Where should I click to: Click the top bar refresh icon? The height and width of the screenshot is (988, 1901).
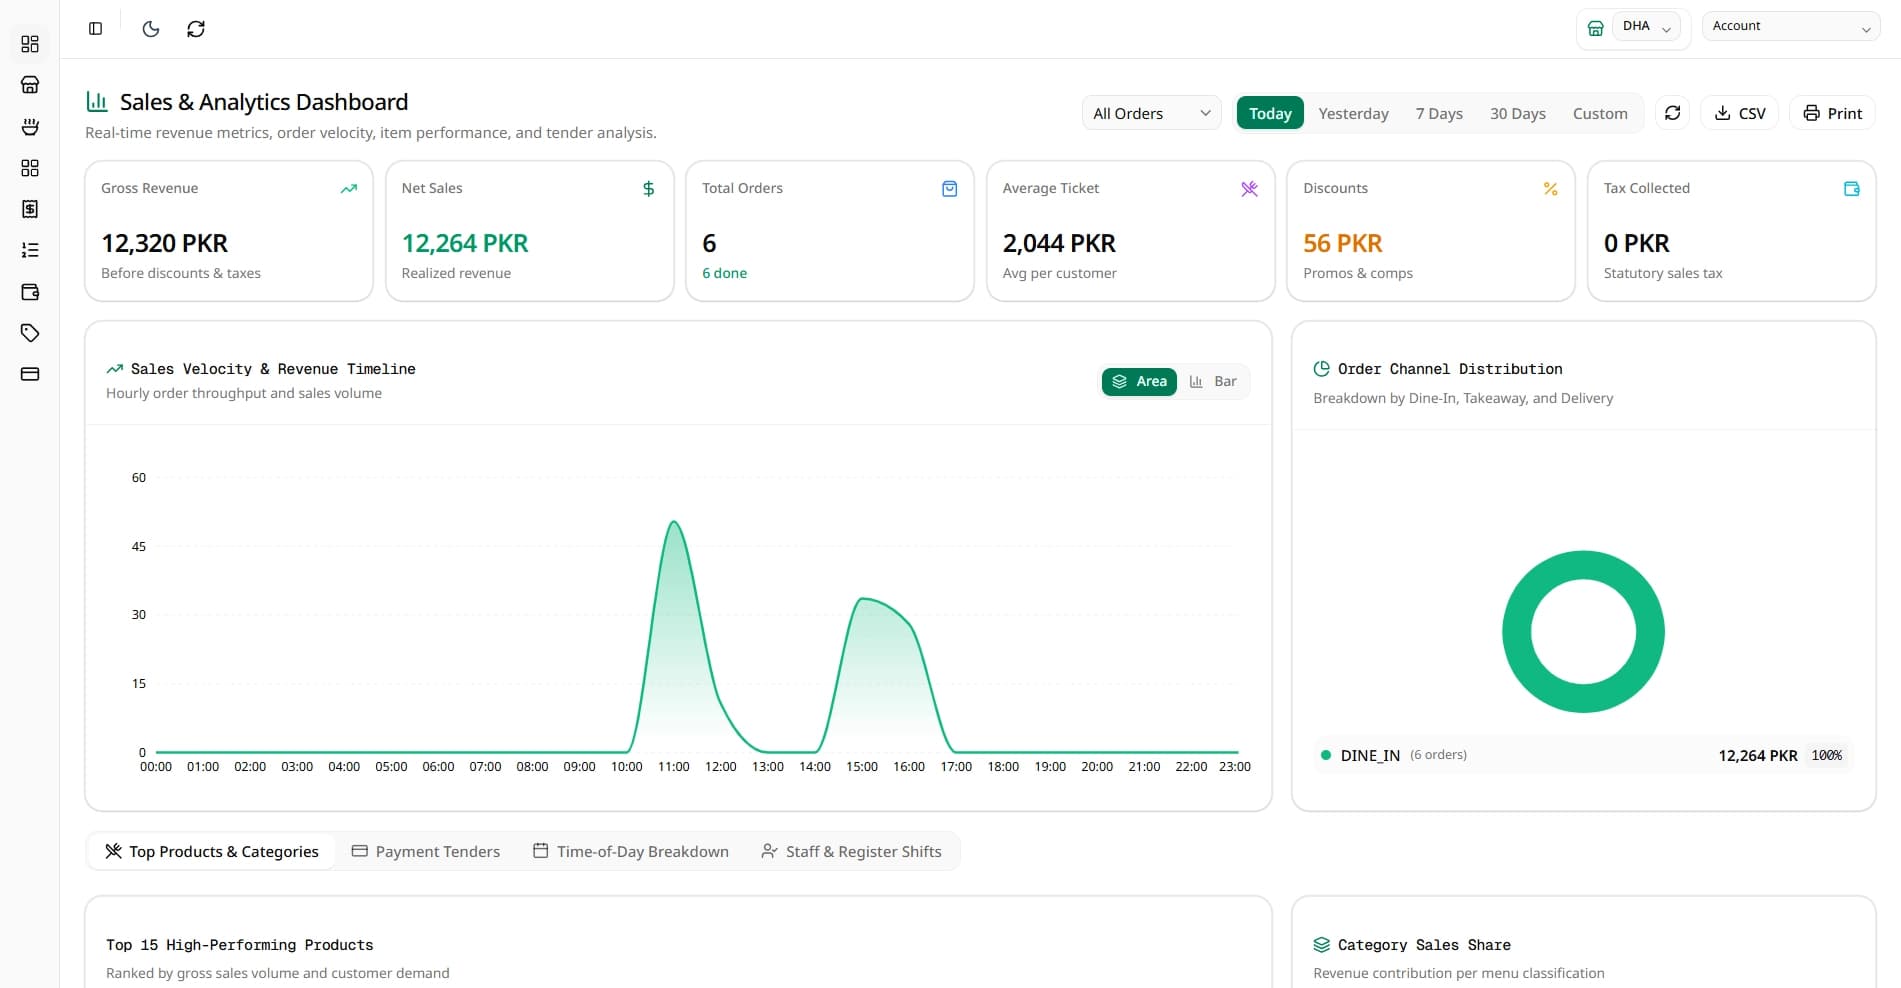pos(196,29)
